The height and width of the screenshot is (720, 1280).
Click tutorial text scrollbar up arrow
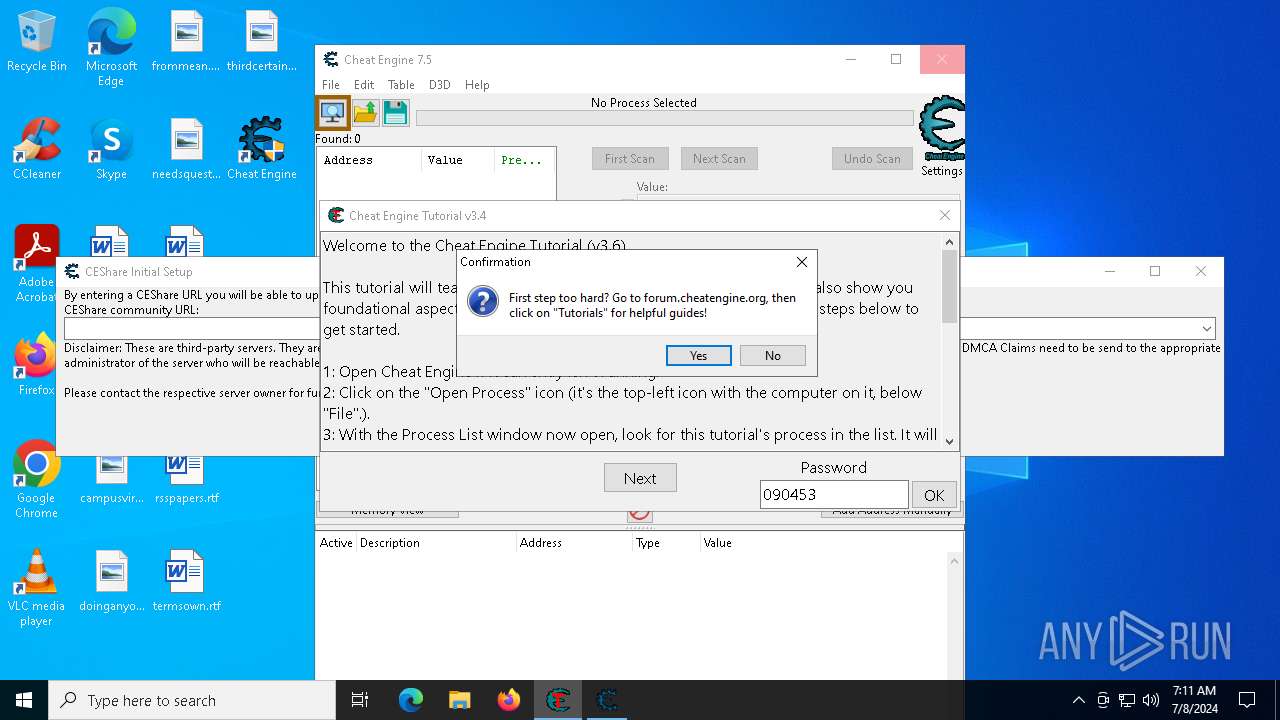click(x=950, y=241)
